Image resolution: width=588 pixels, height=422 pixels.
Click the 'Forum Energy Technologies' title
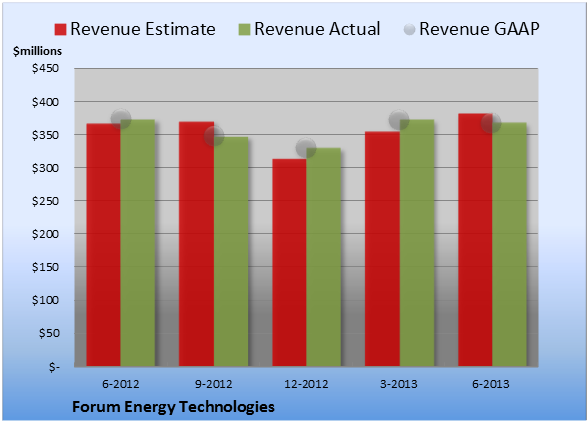pos(173,407)
